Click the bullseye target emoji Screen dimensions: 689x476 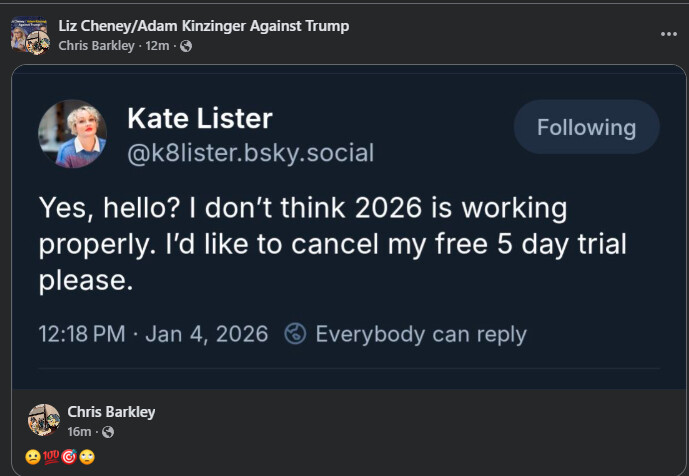(69, 457)
